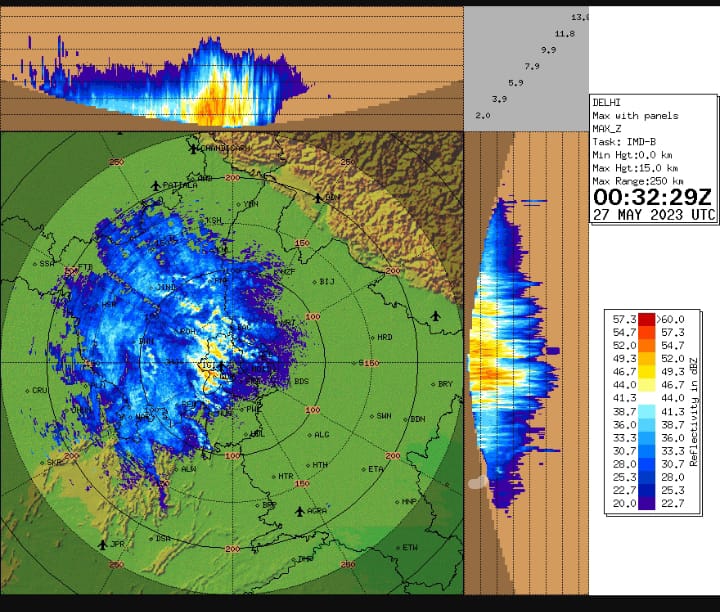The height and width of the screenshot is (612, 720).
Task: Click the ALG station diamond marker
Action: [x=309, y=435]
